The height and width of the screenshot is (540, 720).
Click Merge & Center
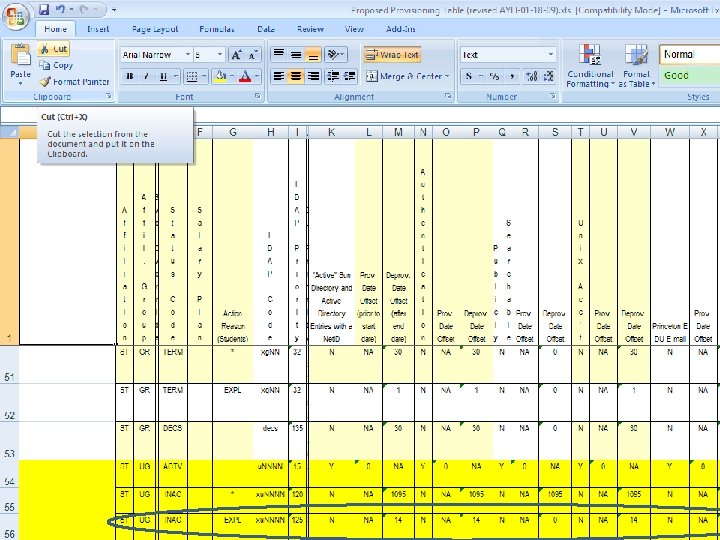[x=405, y=76]
